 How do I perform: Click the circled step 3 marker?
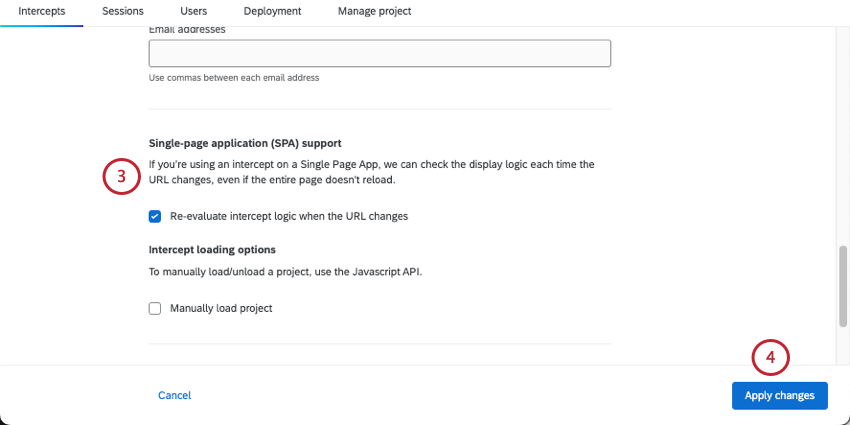pos(121,177)
